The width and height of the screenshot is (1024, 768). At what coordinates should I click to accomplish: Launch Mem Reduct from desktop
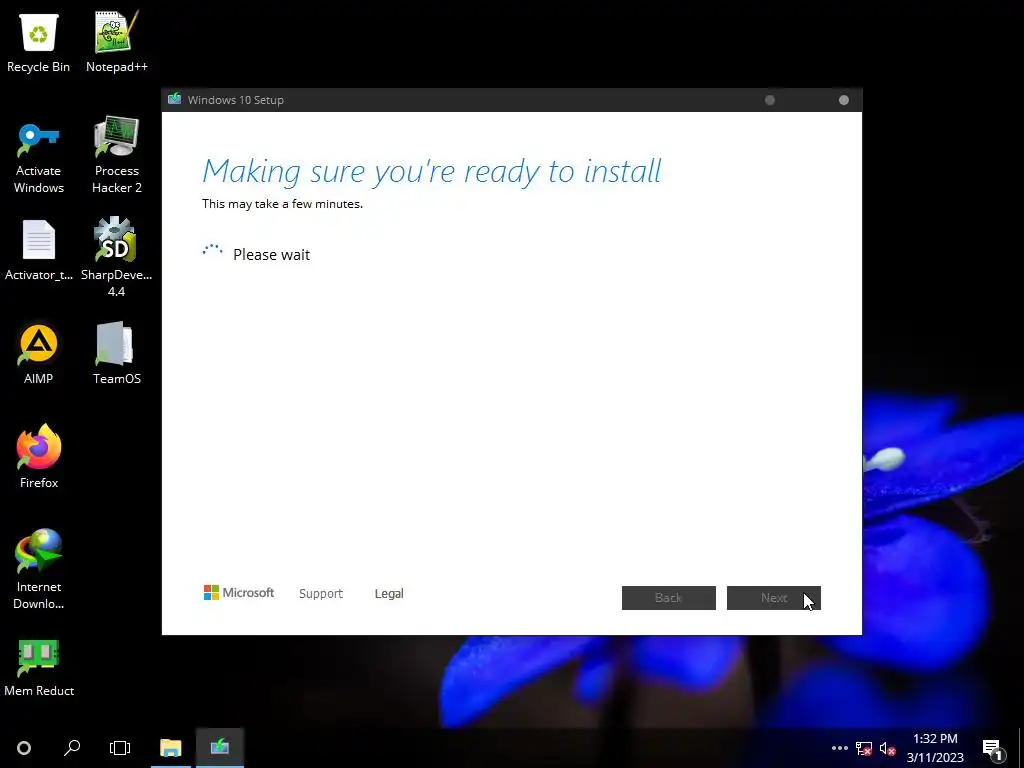(x=39, y=667)
